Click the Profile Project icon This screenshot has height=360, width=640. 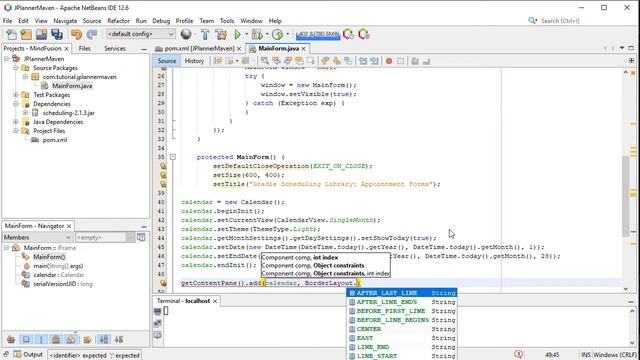point(278,34)
